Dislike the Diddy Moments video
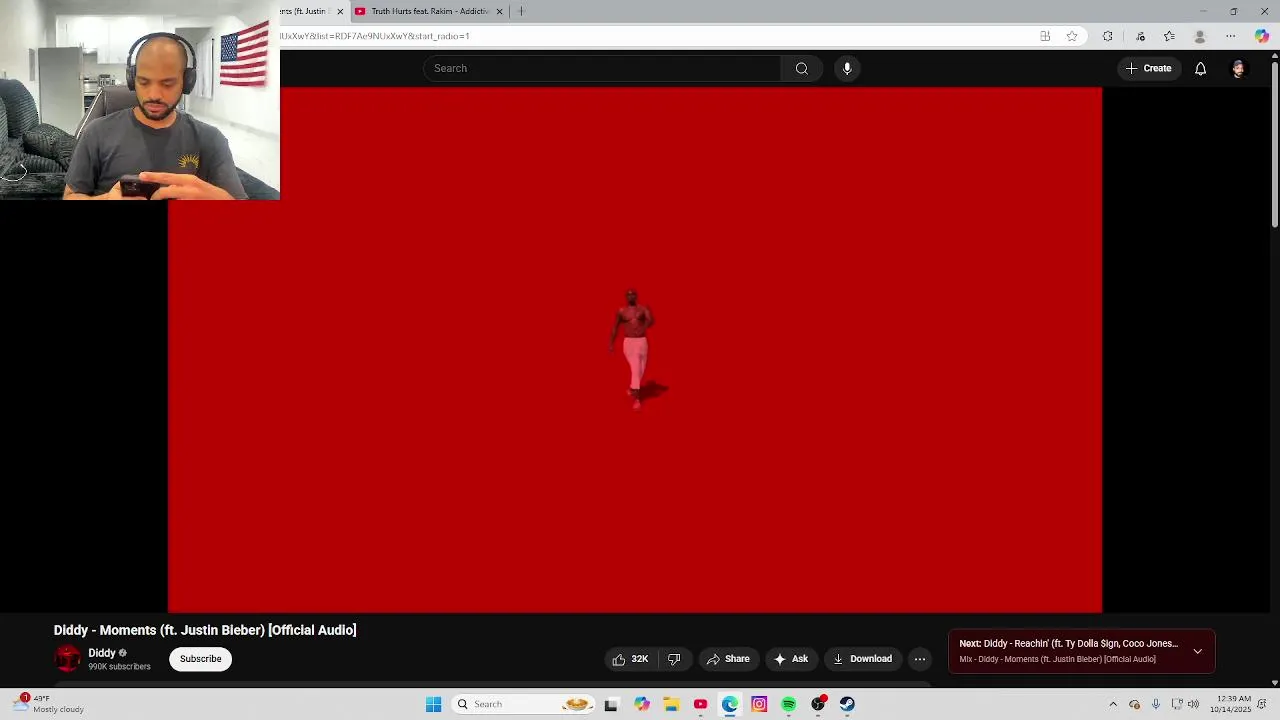Screen dimensions: 1280x720 [674, 659]
